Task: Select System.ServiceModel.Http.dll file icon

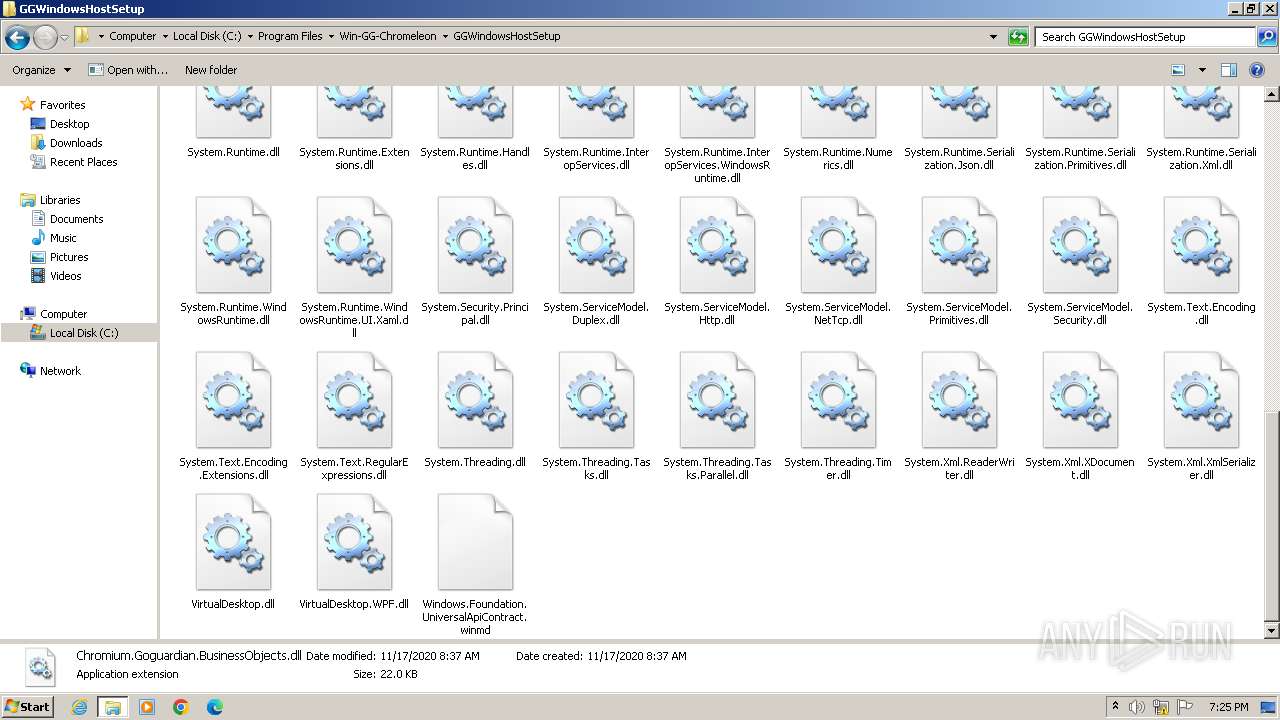Action: click(x=717, y=245)
